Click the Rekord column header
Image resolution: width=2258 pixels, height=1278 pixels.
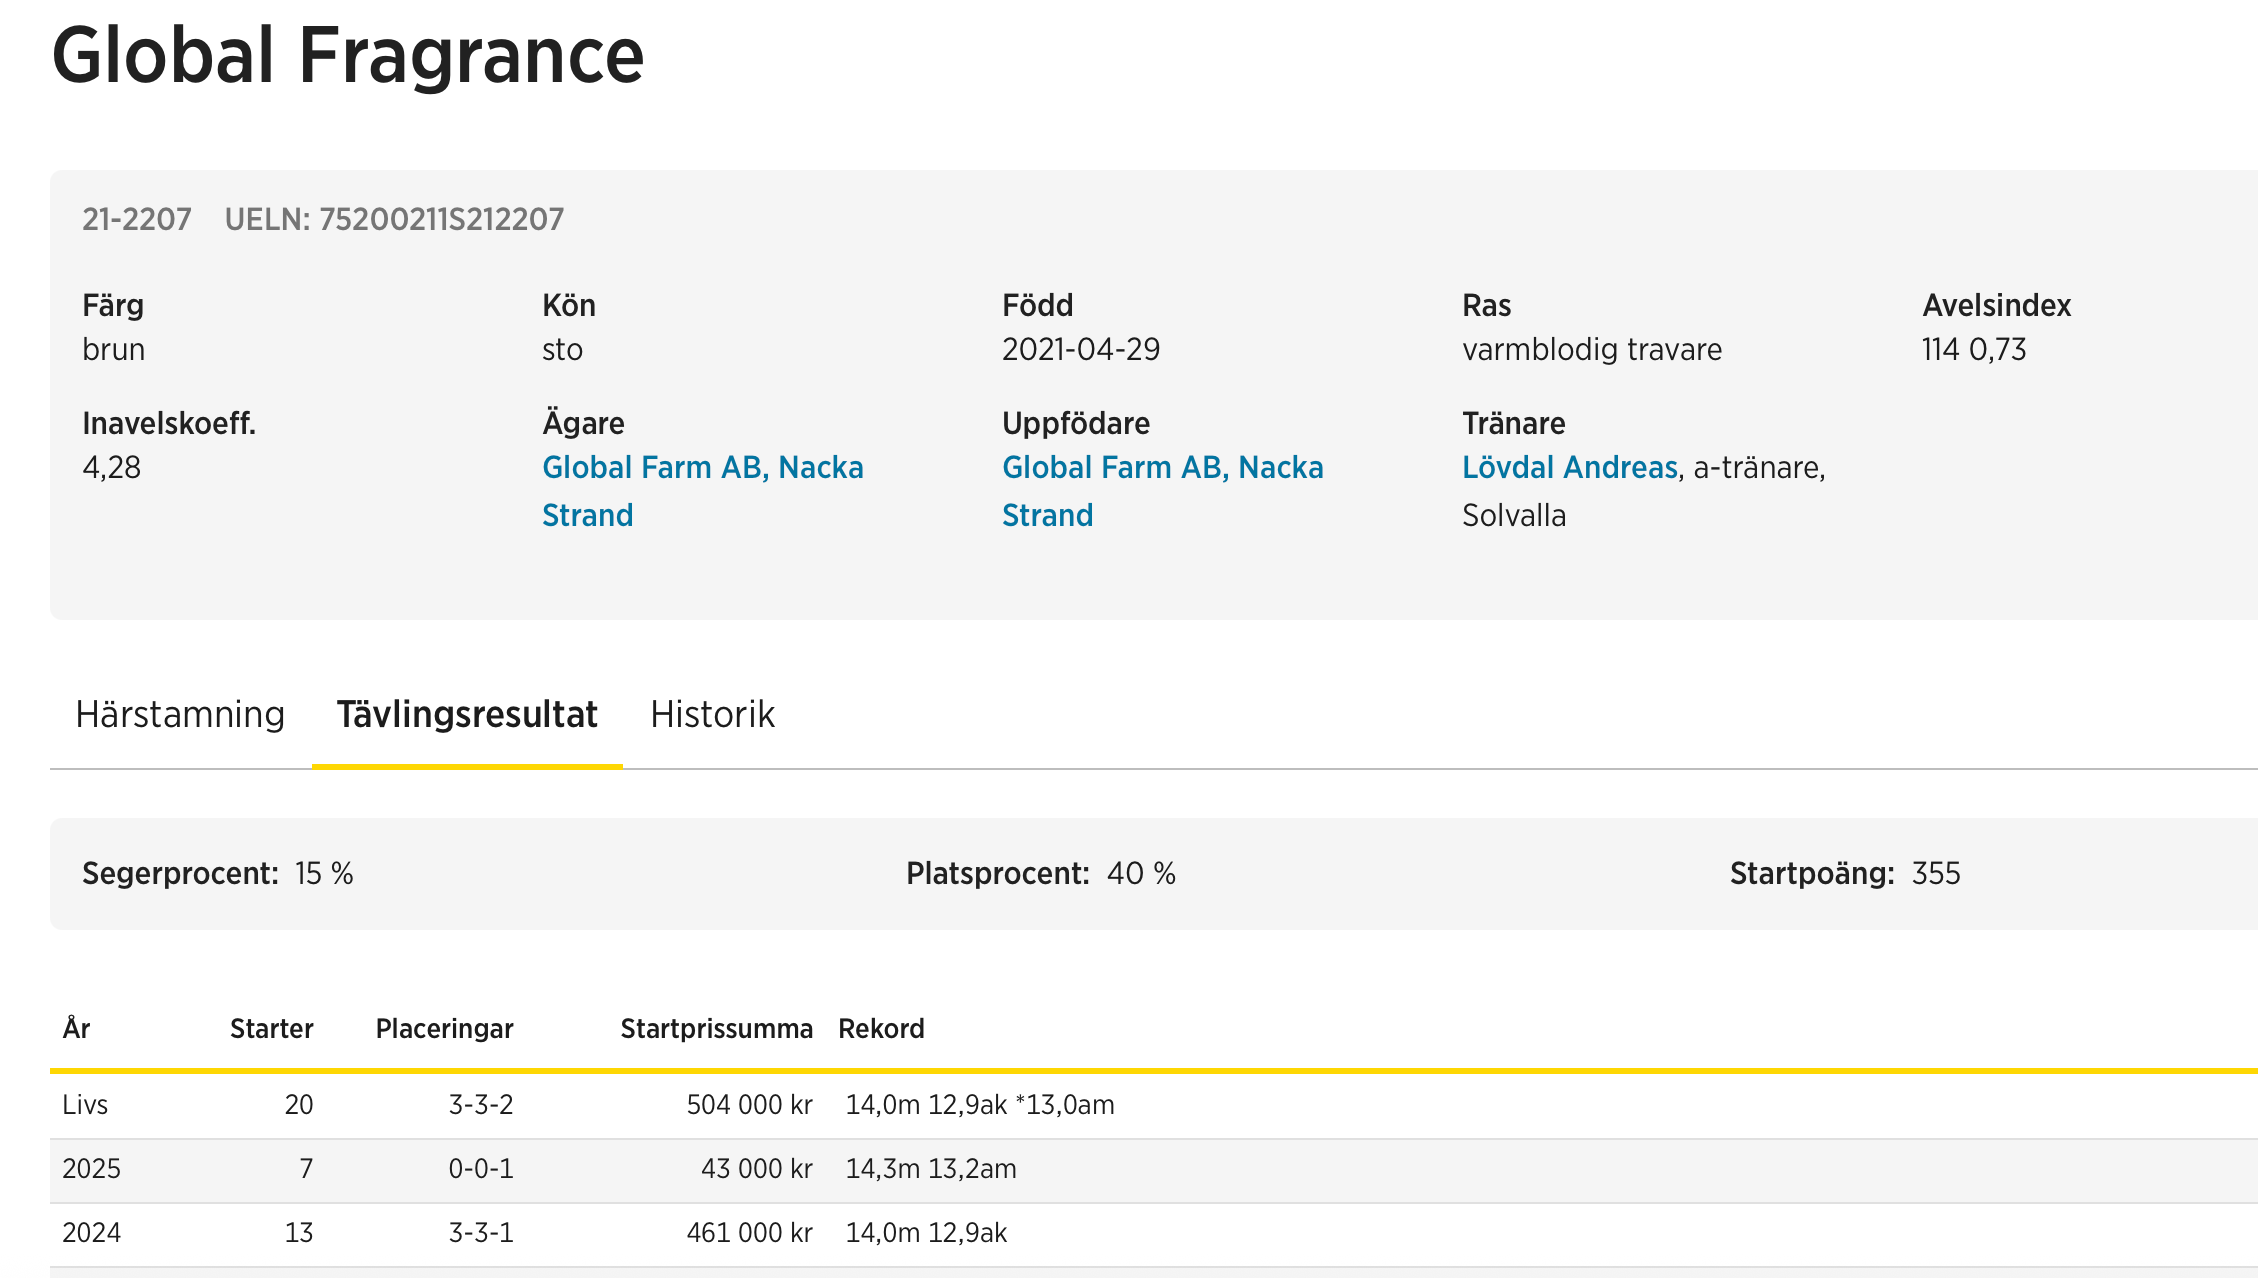click(881, 1029)
